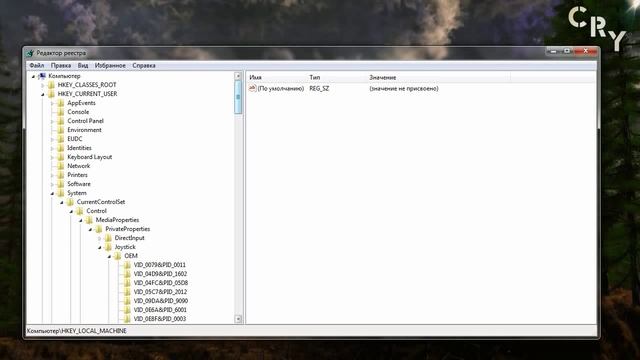Click the Компьютер computer icon in tree

[42, 76]
